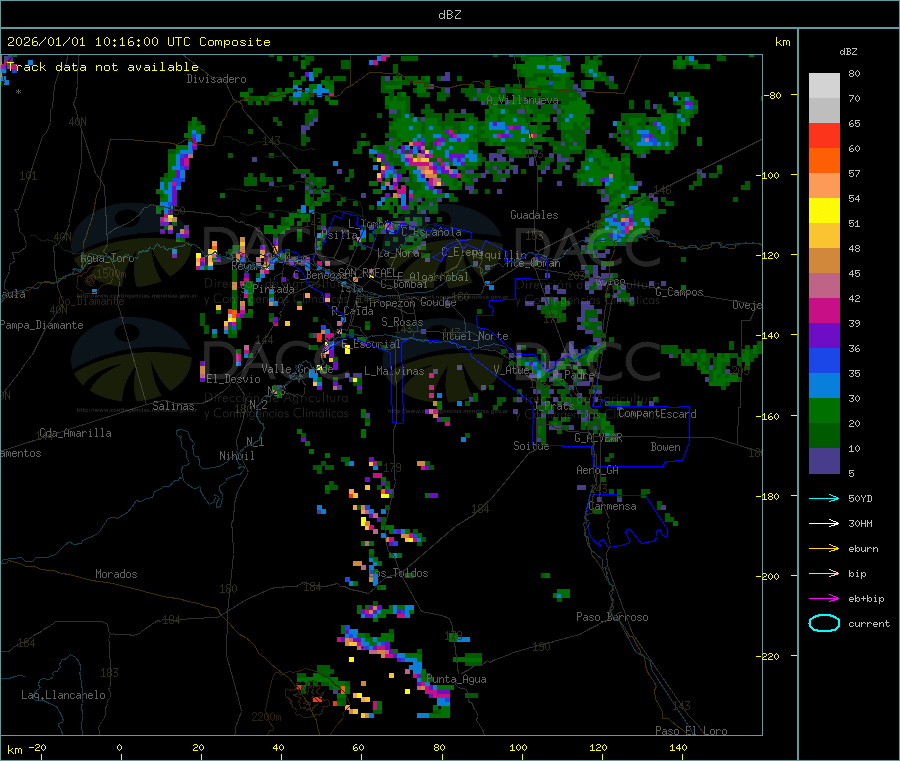The image size is (900, 761).
Task: Click the 'km' label at bottom left
Action: (14, 750)
